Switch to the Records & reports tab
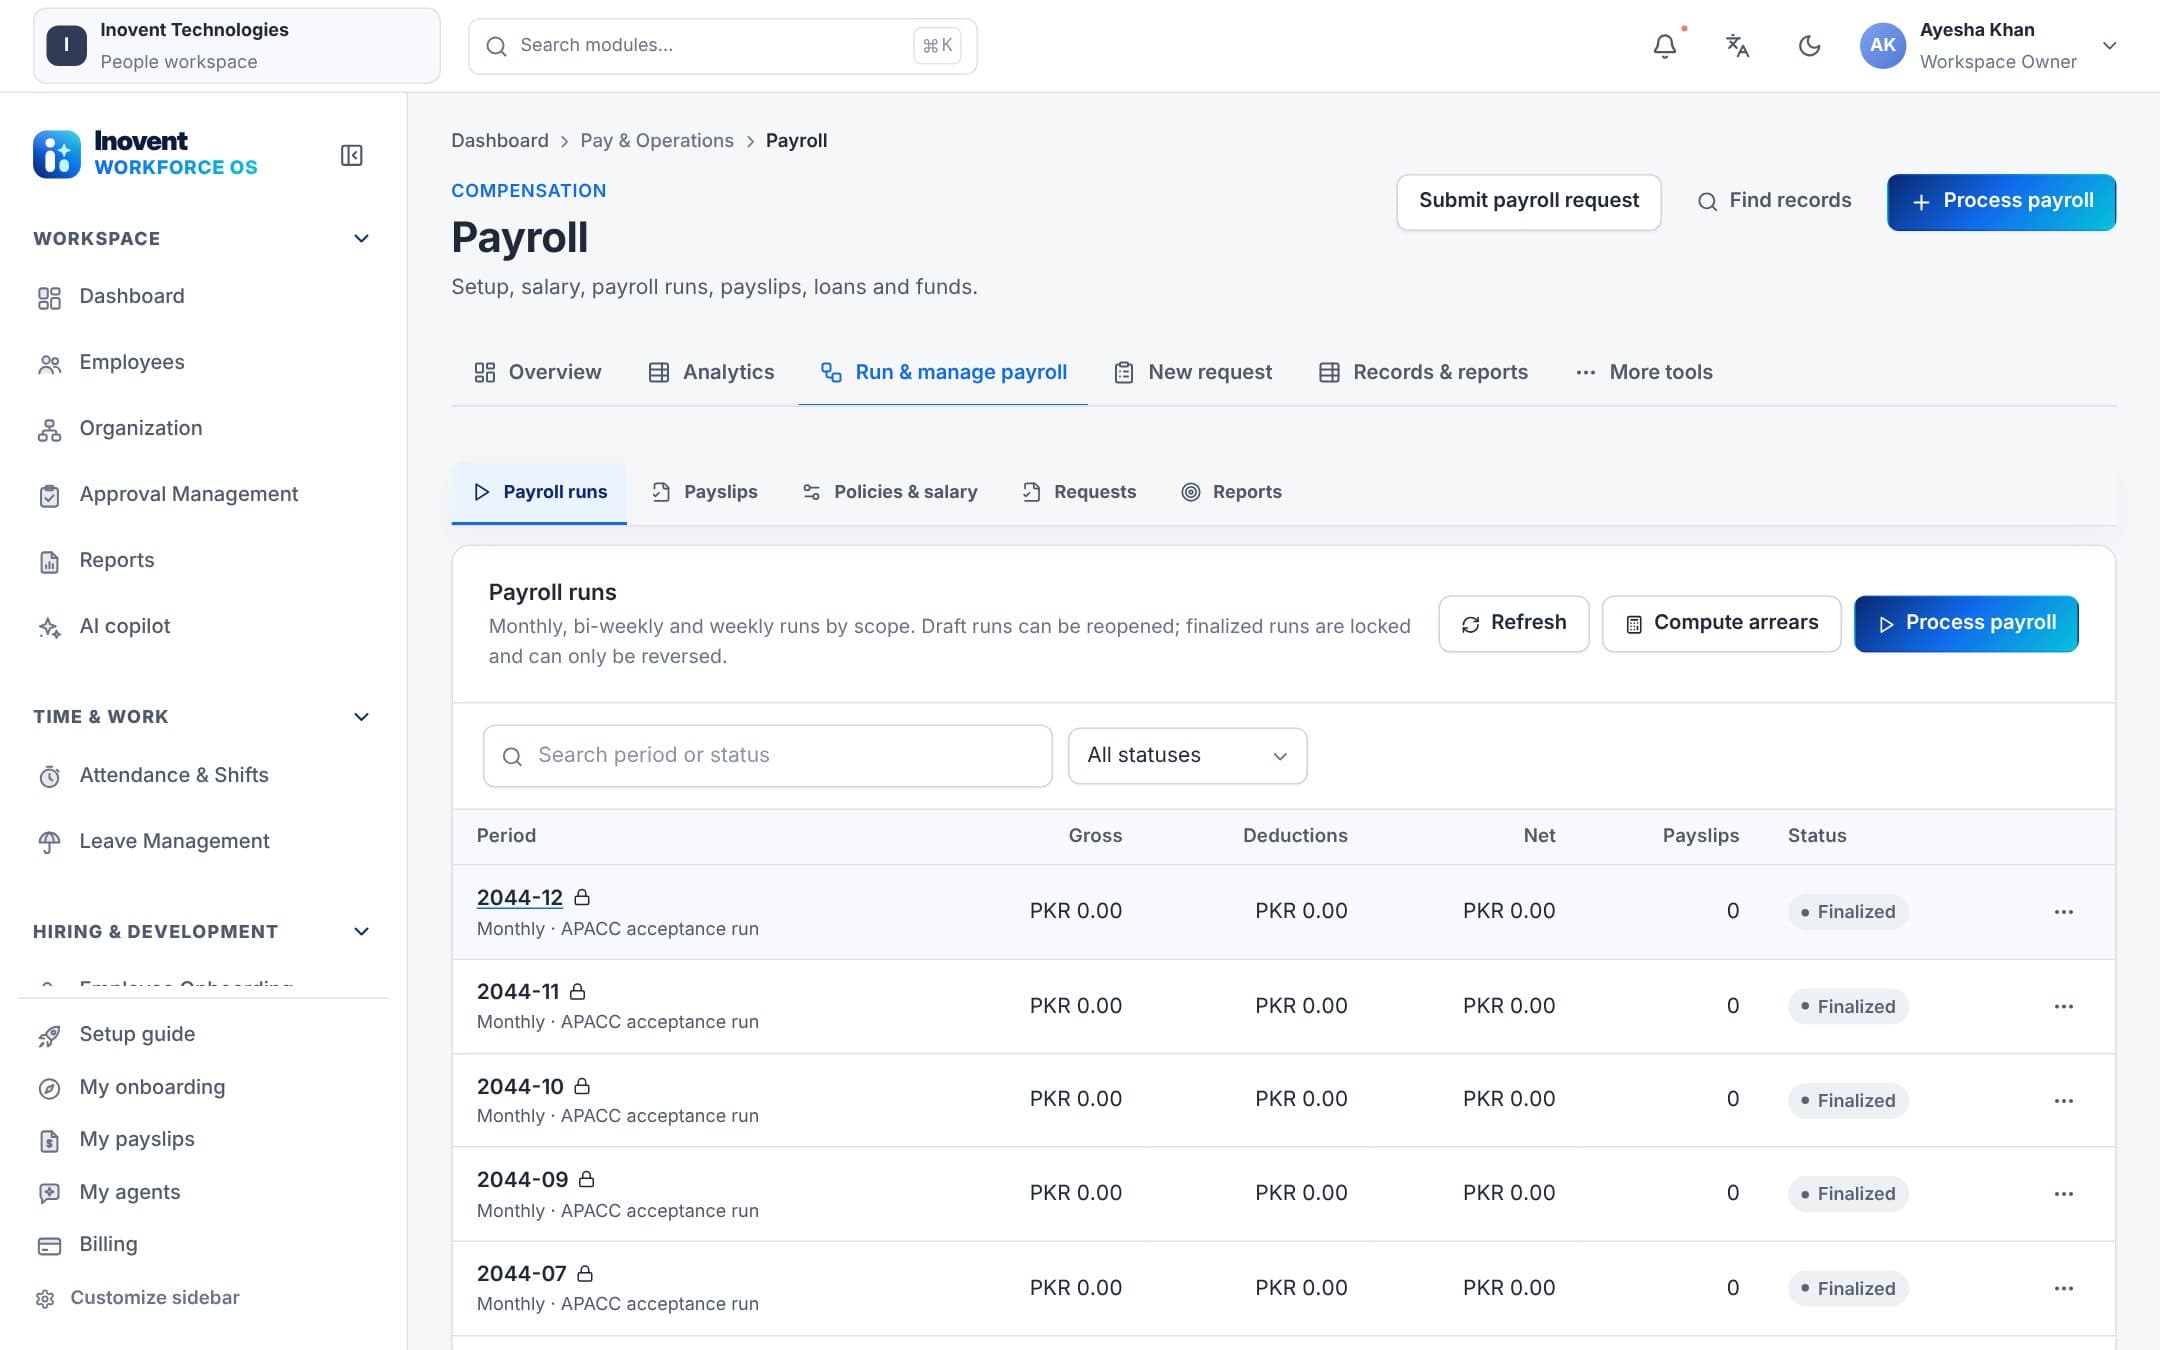The image size is (2160, 1350). tap(1423, 373)
